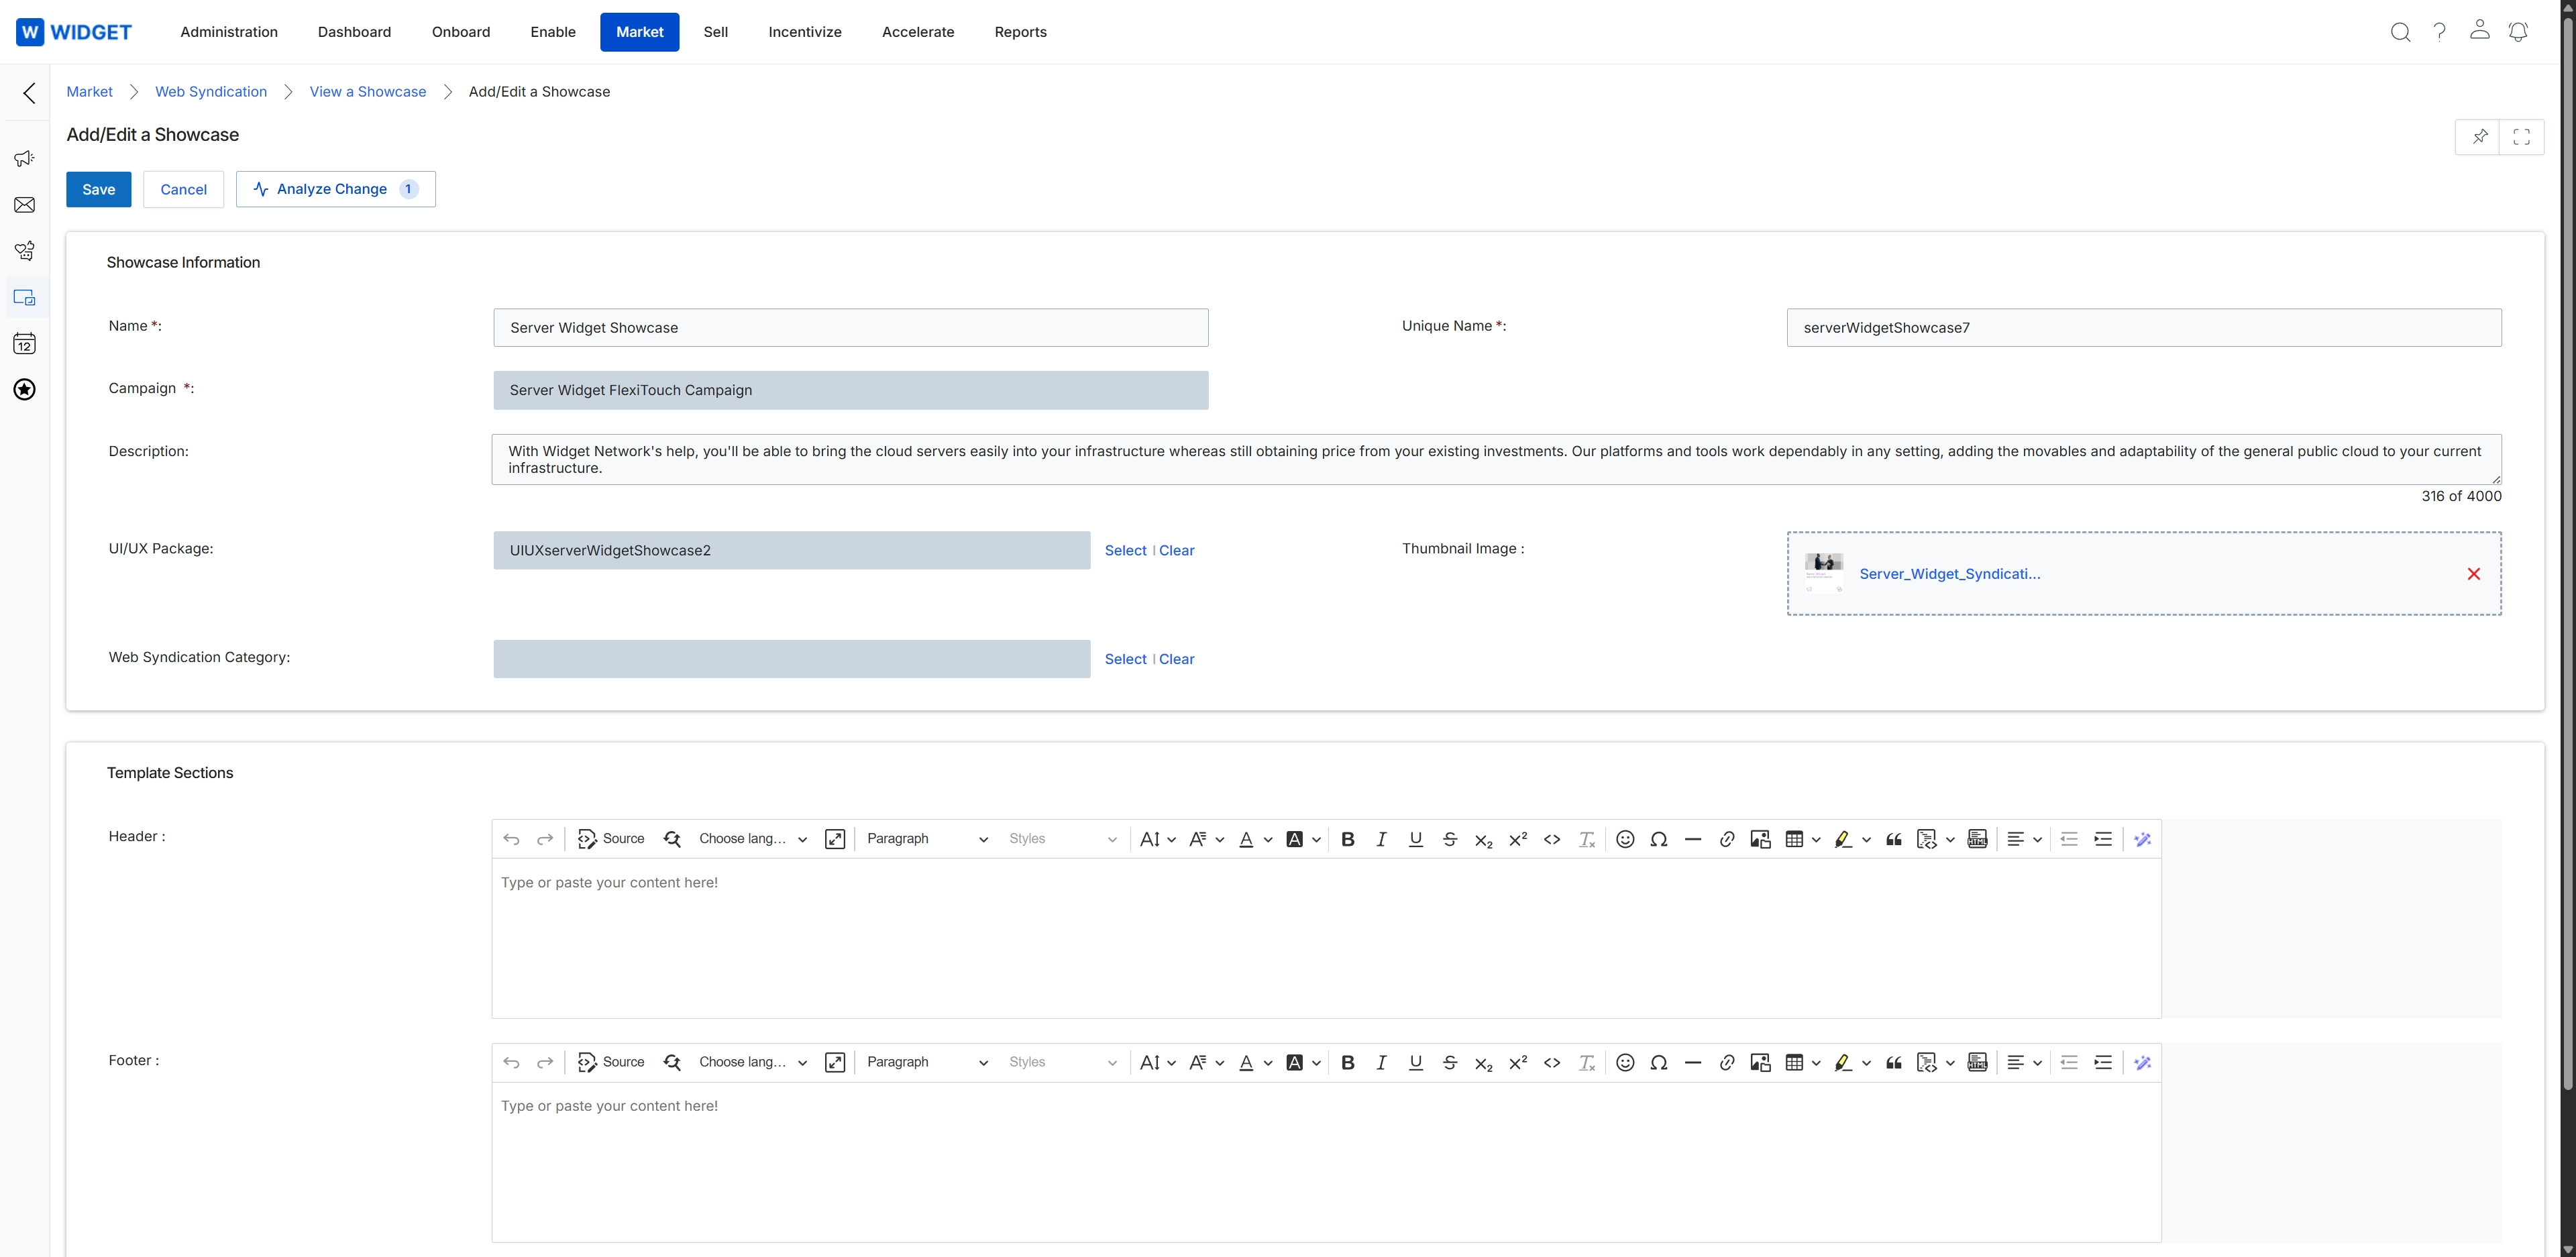Open font color picker in Header editor
Image resolution: width=2576 pixels, height=1257 pixels.
(x=1254, y=839)
